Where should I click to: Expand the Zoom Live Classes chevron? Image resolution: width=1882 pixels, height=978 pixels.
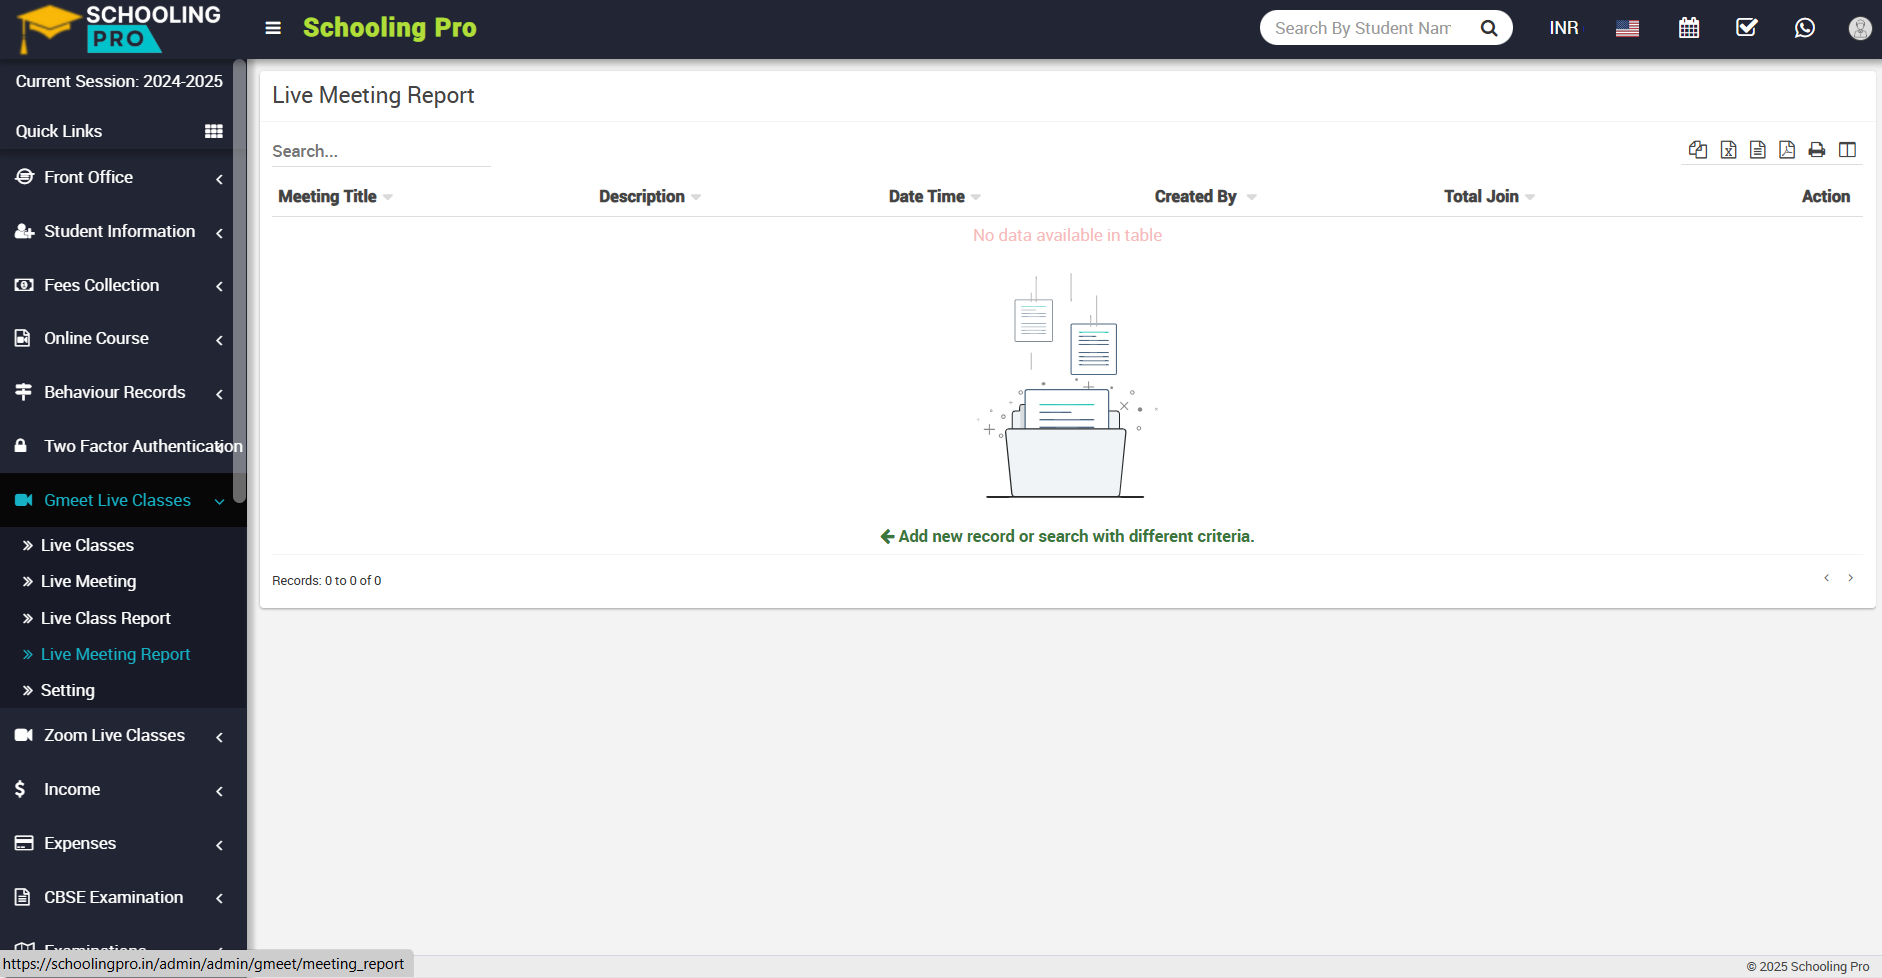tap(219, 737)
